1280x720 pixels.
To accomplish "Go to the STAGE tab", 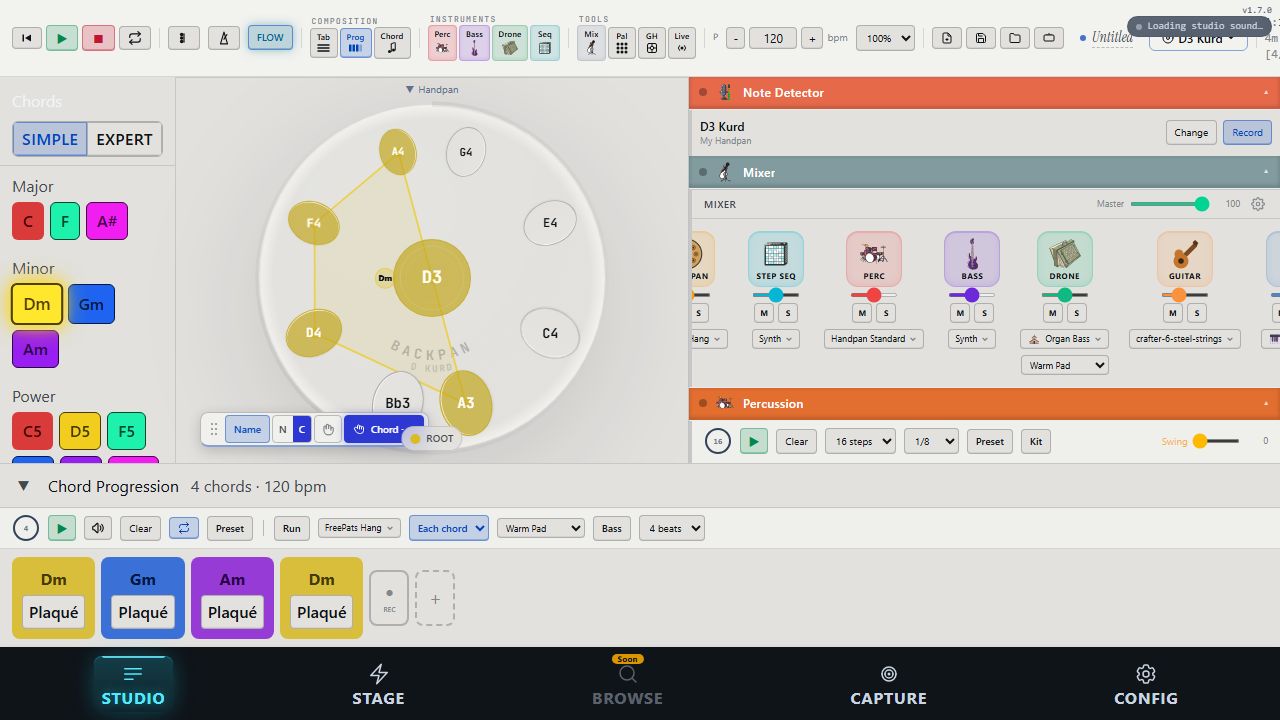I will pos(378,686).
